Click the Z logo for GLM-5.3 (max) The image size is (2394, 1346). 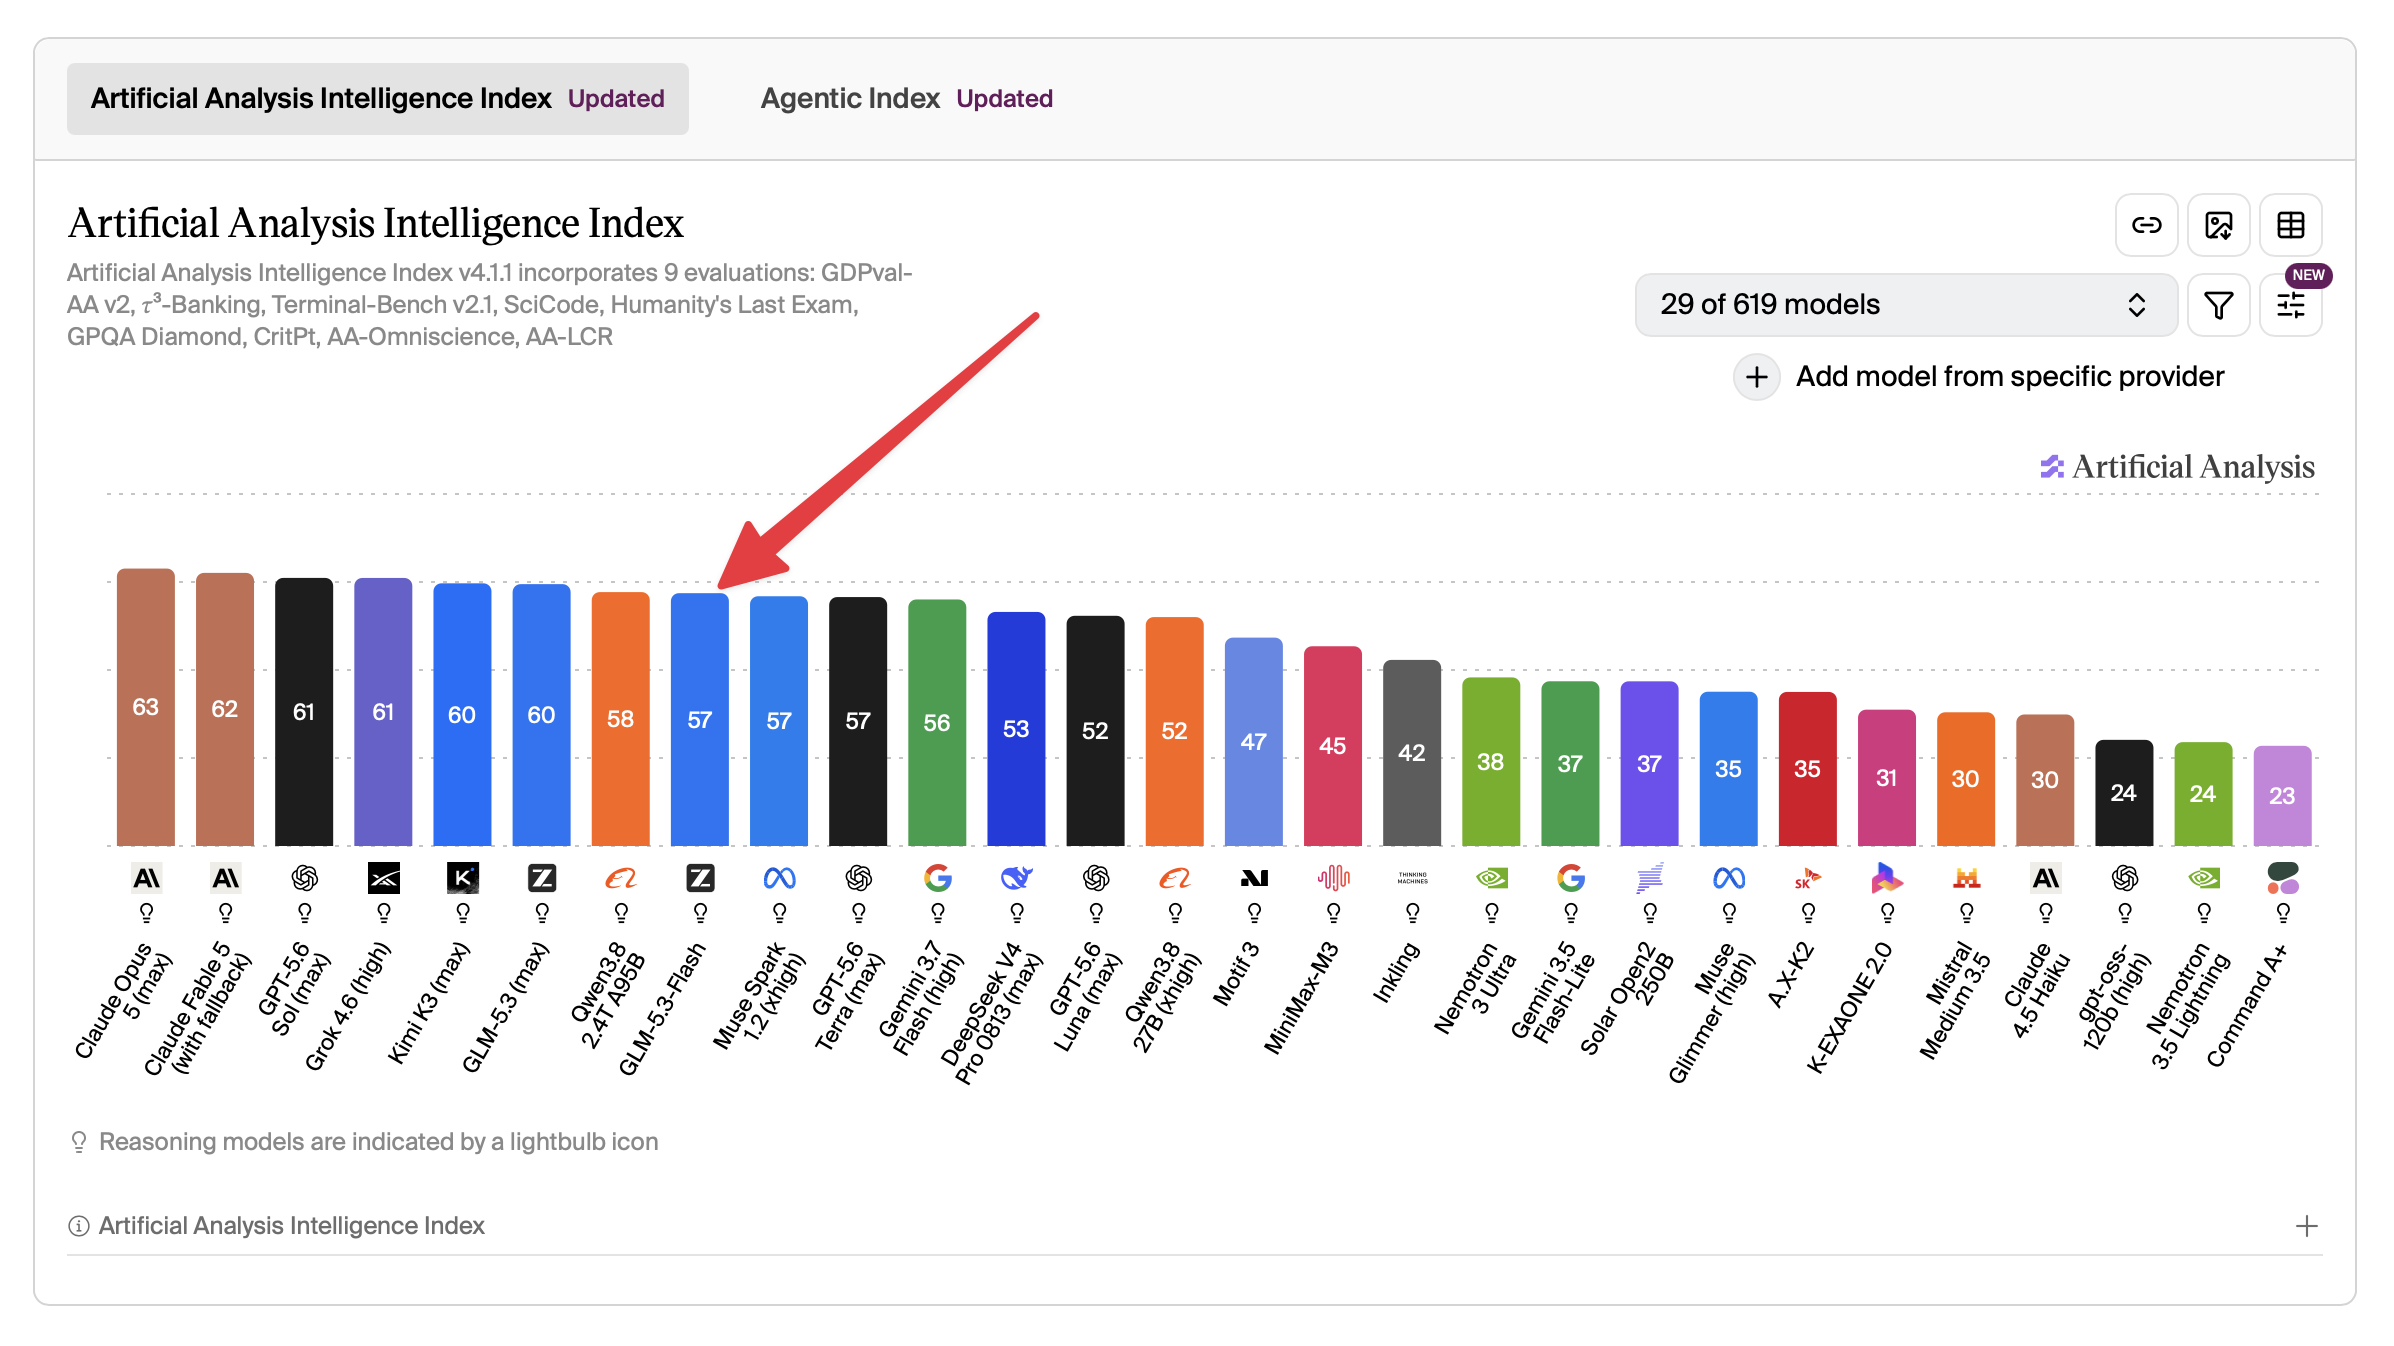(541, 878)
